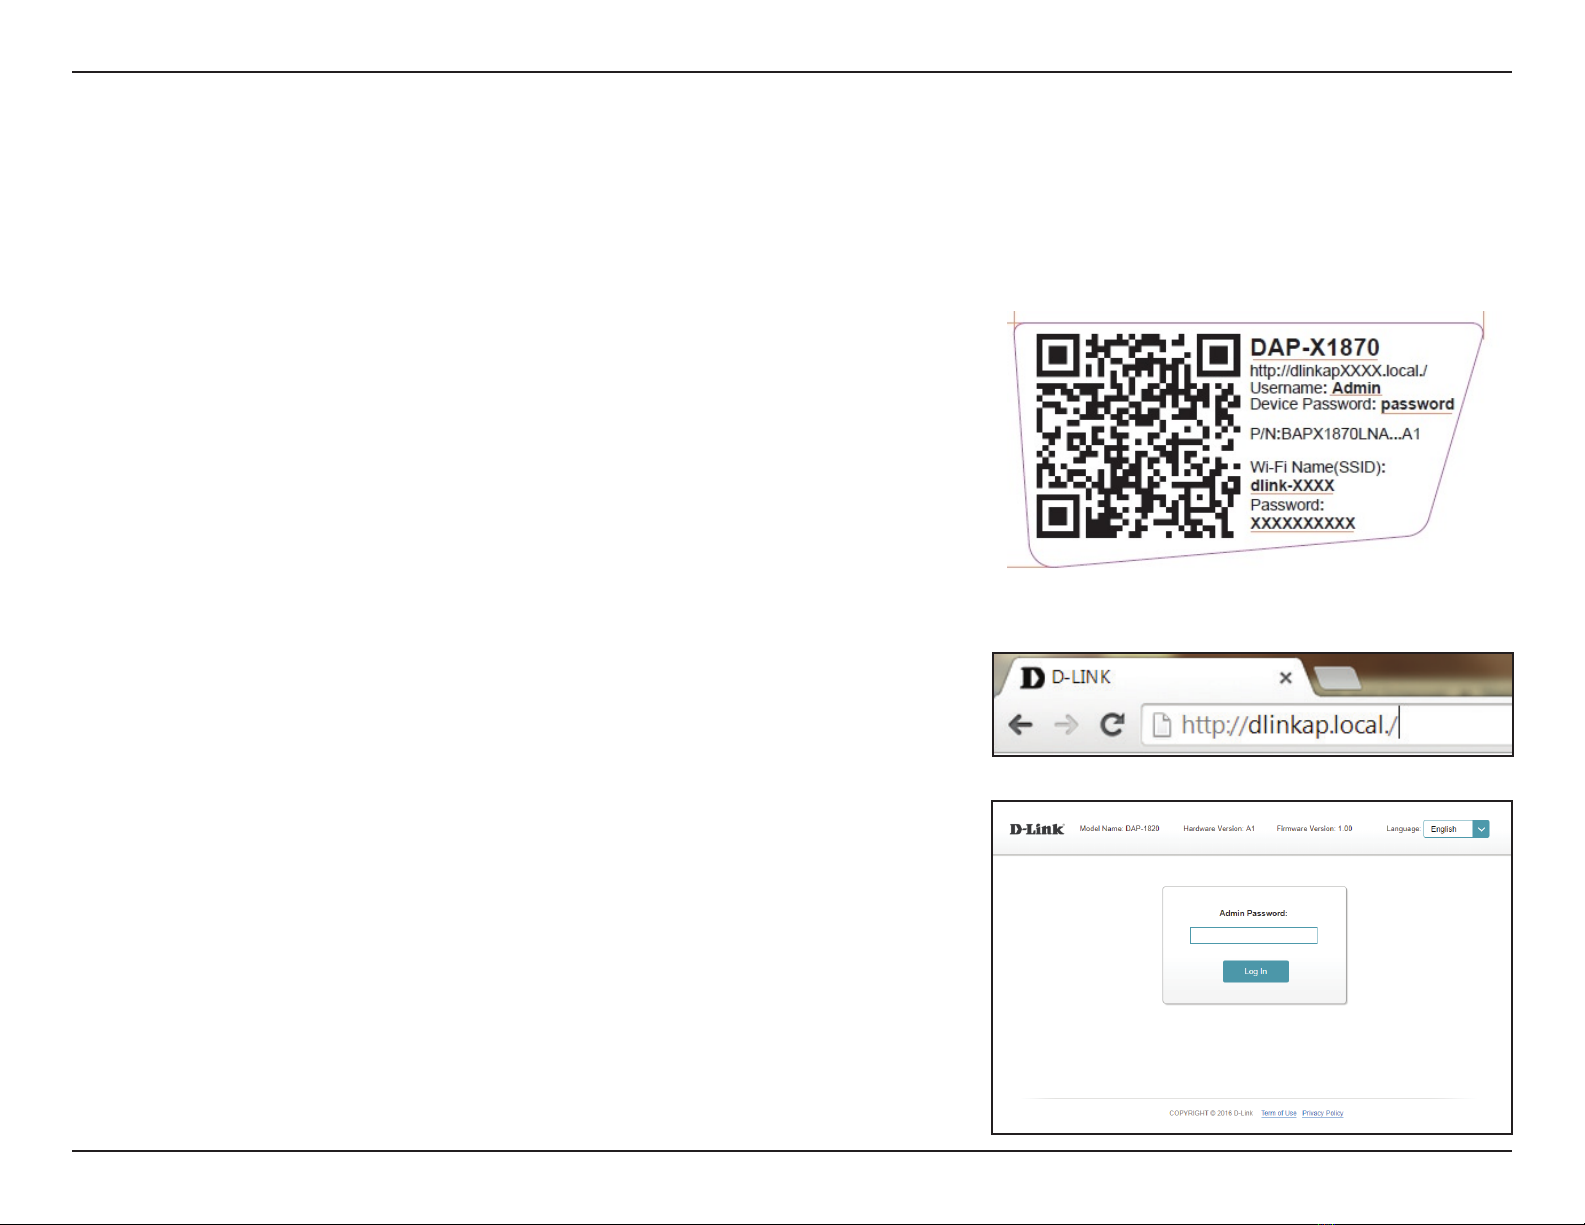Click the address bar with dlinkap.local URL

pos(1327,724)
